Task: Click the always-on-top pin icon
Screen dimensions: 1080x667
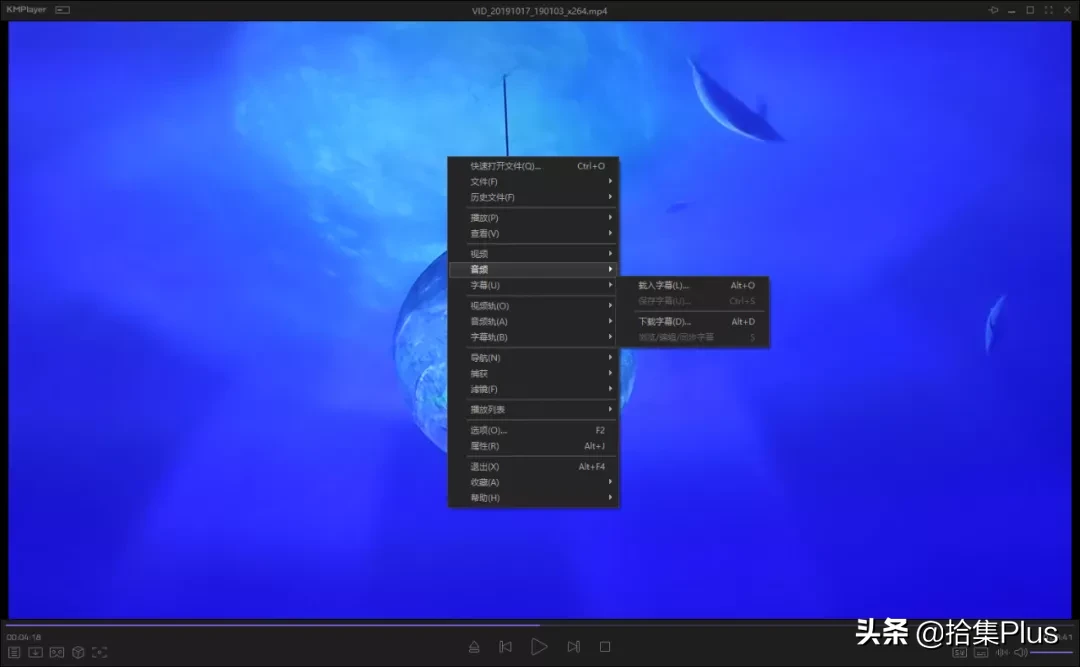Action: click(x=993, y=10)
